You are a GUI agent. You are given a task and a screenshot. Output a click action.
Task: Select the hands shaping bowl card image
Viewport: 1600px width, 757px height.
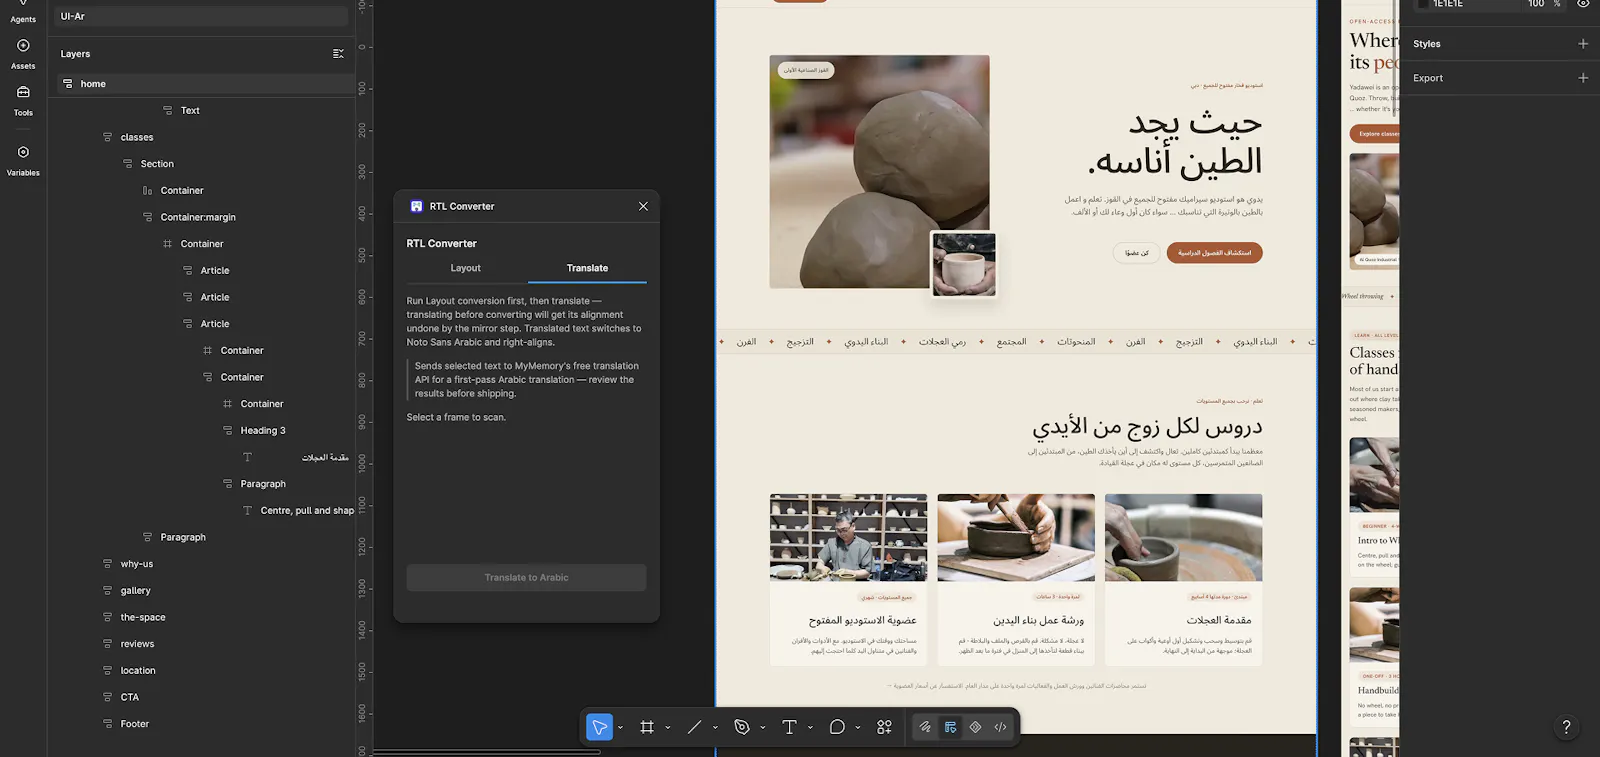pyautogui.click(x=1016, y=537)
